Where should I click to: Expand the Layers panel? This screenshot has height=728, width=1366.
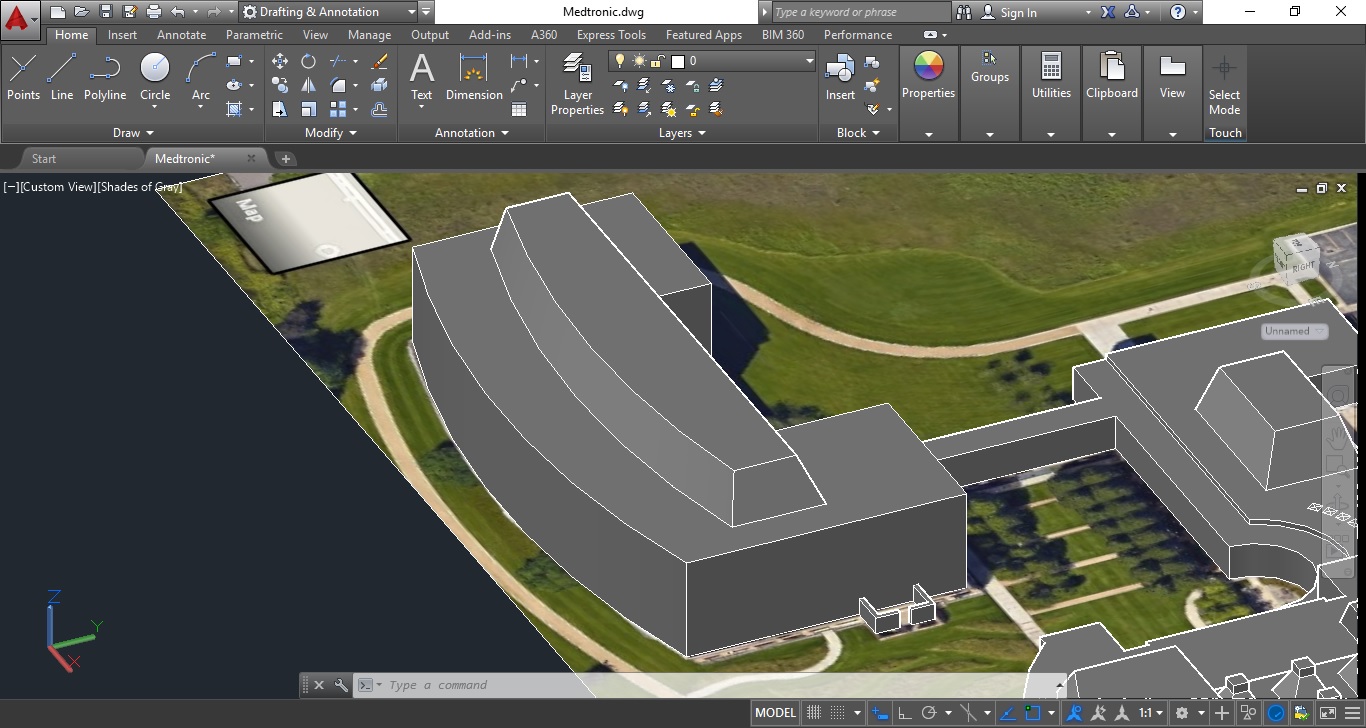[x=682, y=132]
